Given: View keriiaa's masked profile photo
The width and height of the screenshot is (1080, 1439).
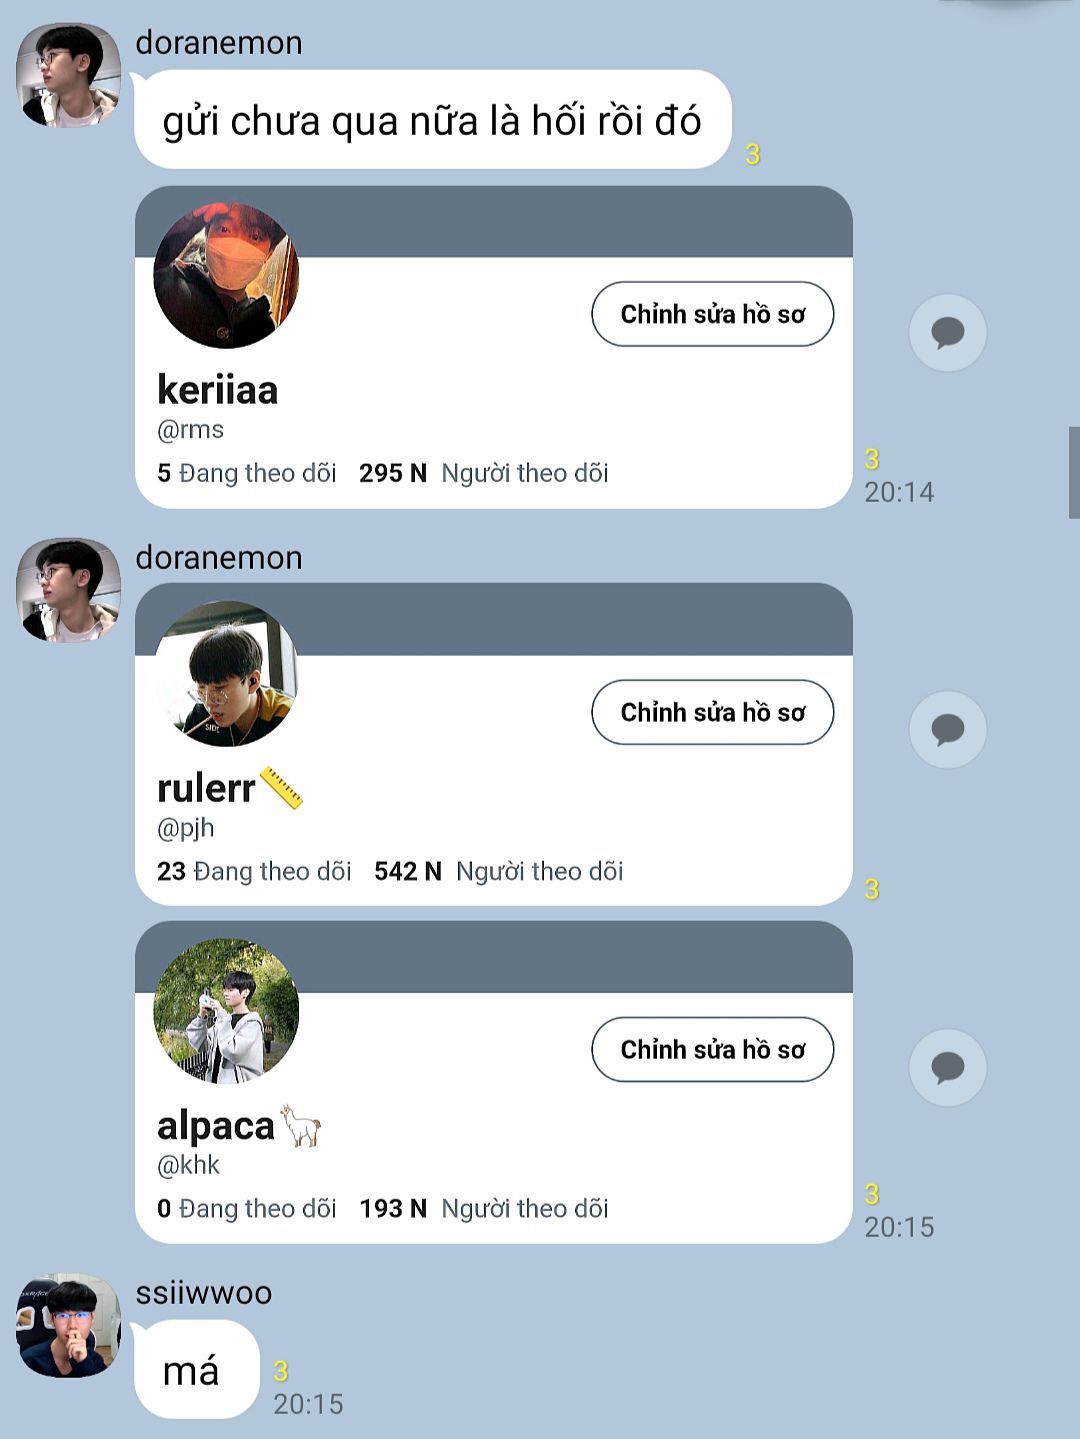Looking at the screenshot, I should 226,275.
